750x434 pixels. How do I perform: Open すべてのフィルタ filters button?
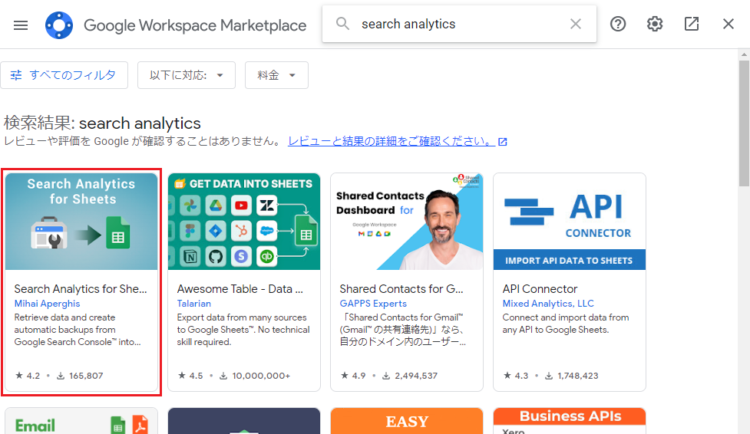[64, 75]
